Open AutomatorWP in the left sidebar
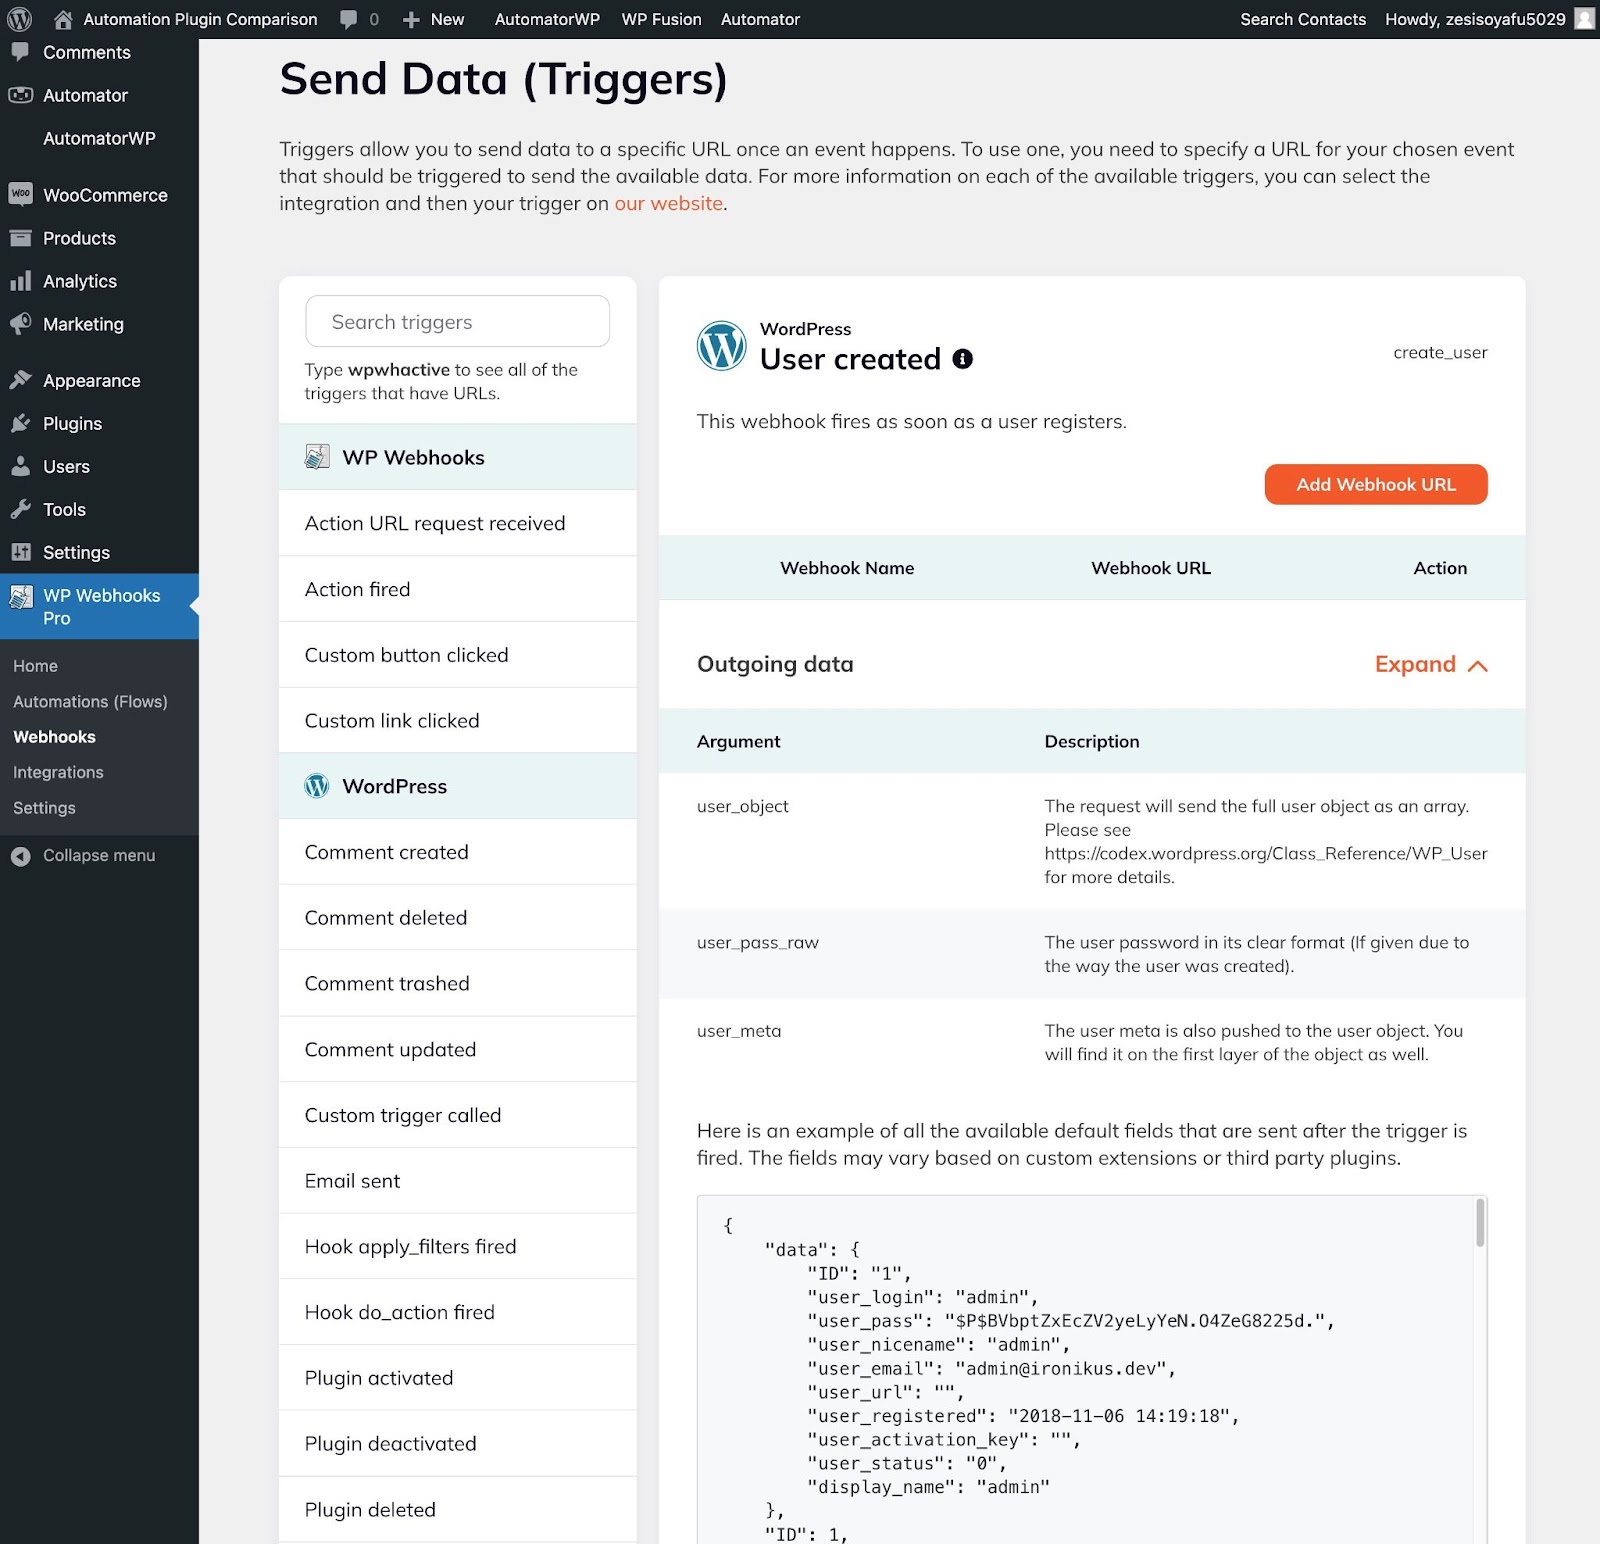This screenshot has height=1544, width=1600. (99, 138)
